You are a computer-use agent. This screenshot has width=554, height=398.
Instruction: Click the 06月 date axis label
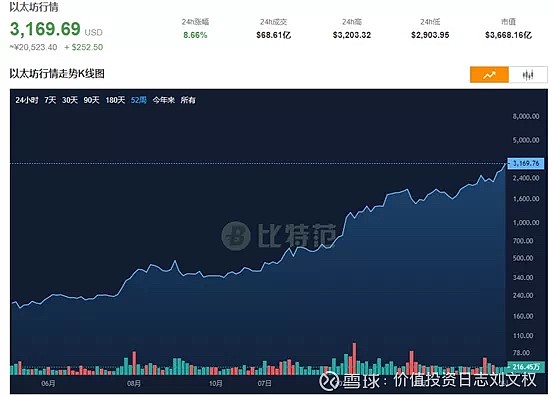coord(48,384)
